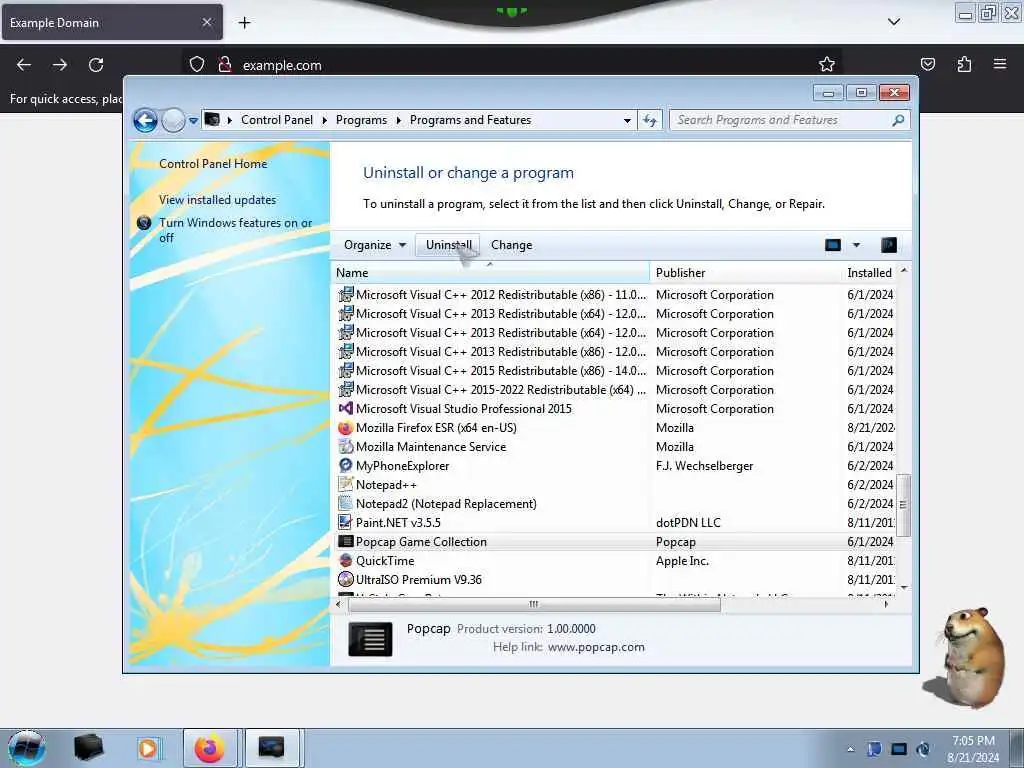Click the www.popcap.com help link
The image size is (1024, 768).
tap(596, 647)
